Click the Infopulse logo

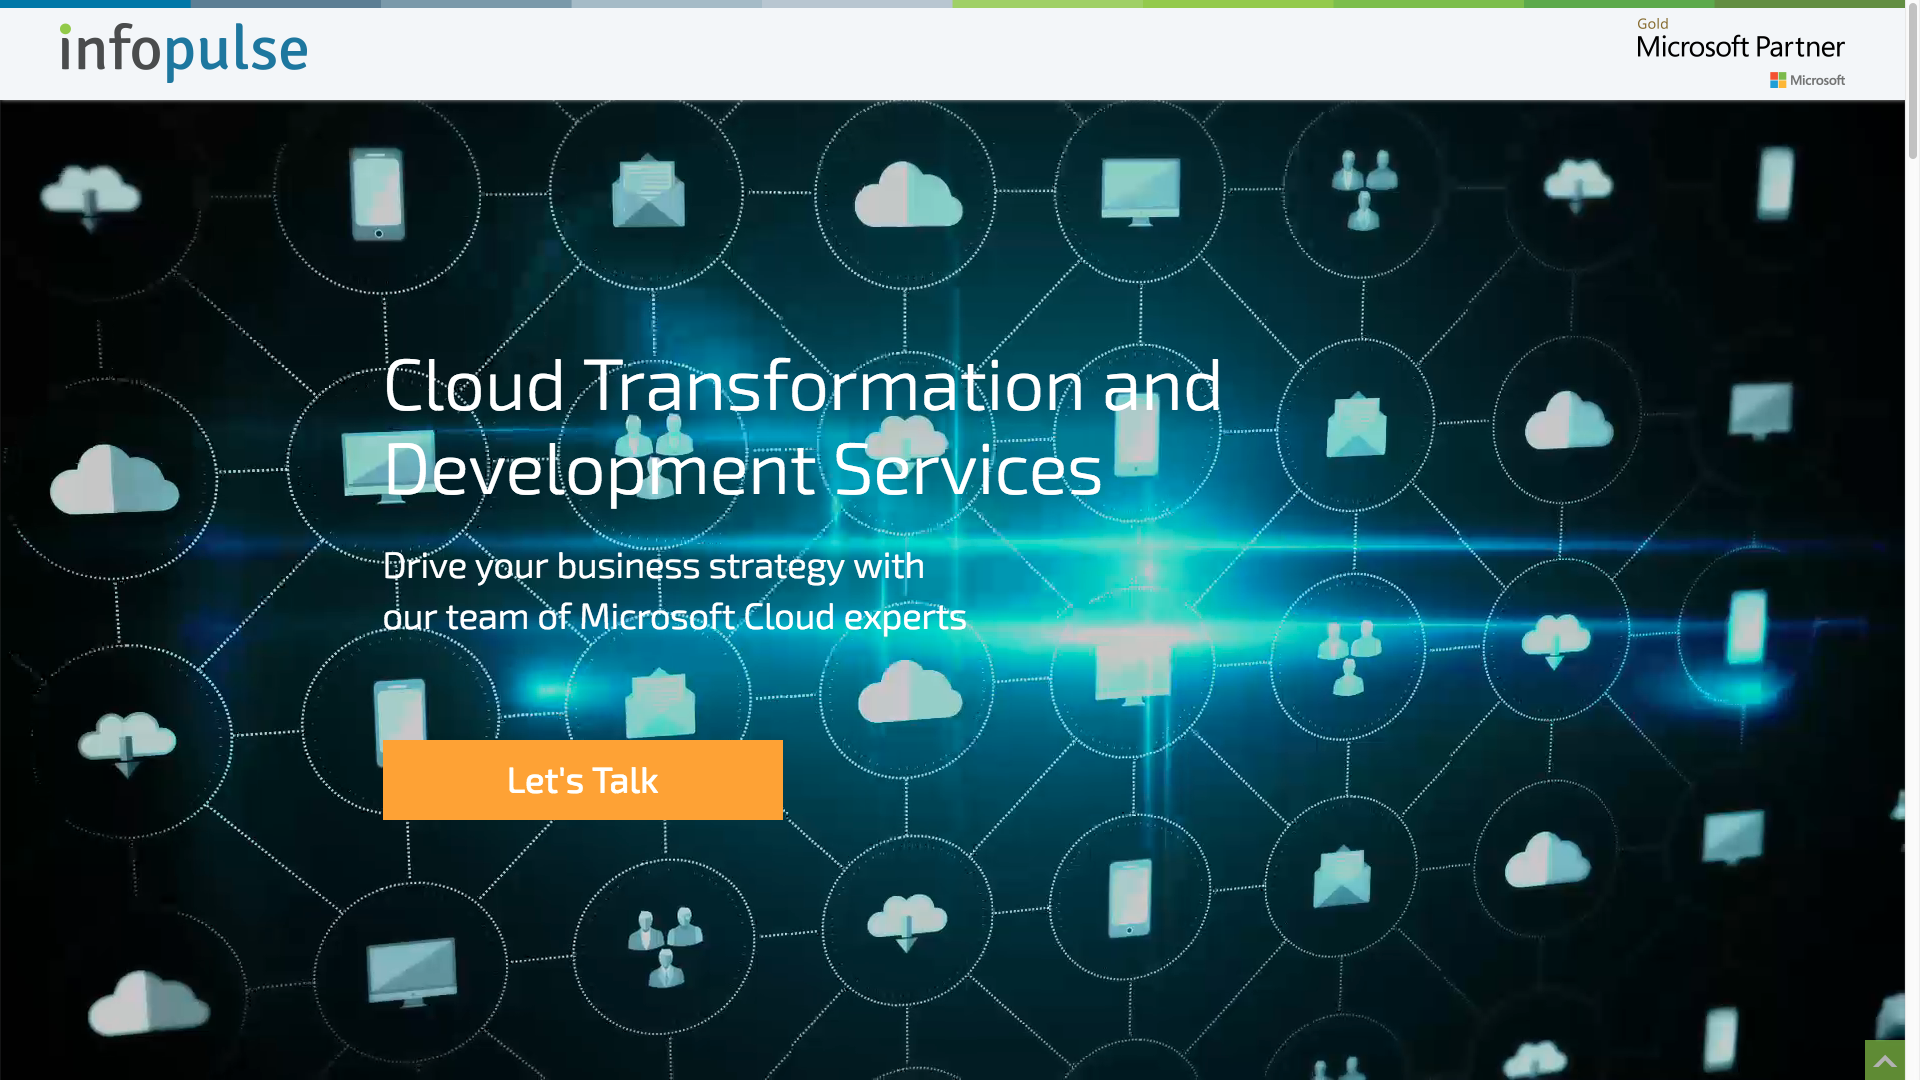184,52
